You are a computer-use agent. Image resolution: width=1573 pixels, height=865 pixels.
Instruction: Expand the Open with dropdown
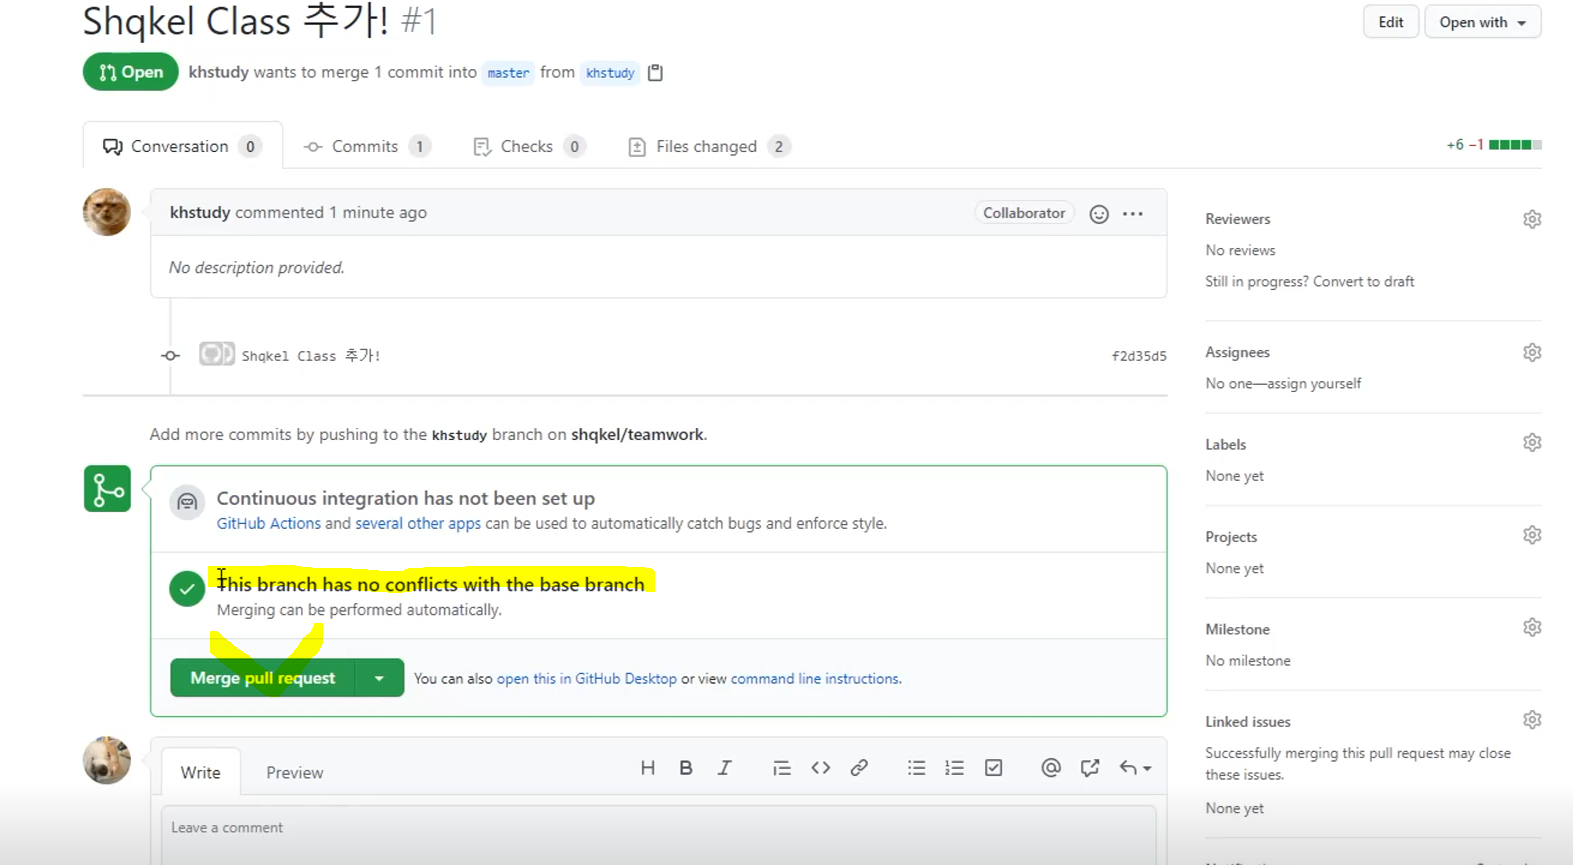click(1483, 22)
